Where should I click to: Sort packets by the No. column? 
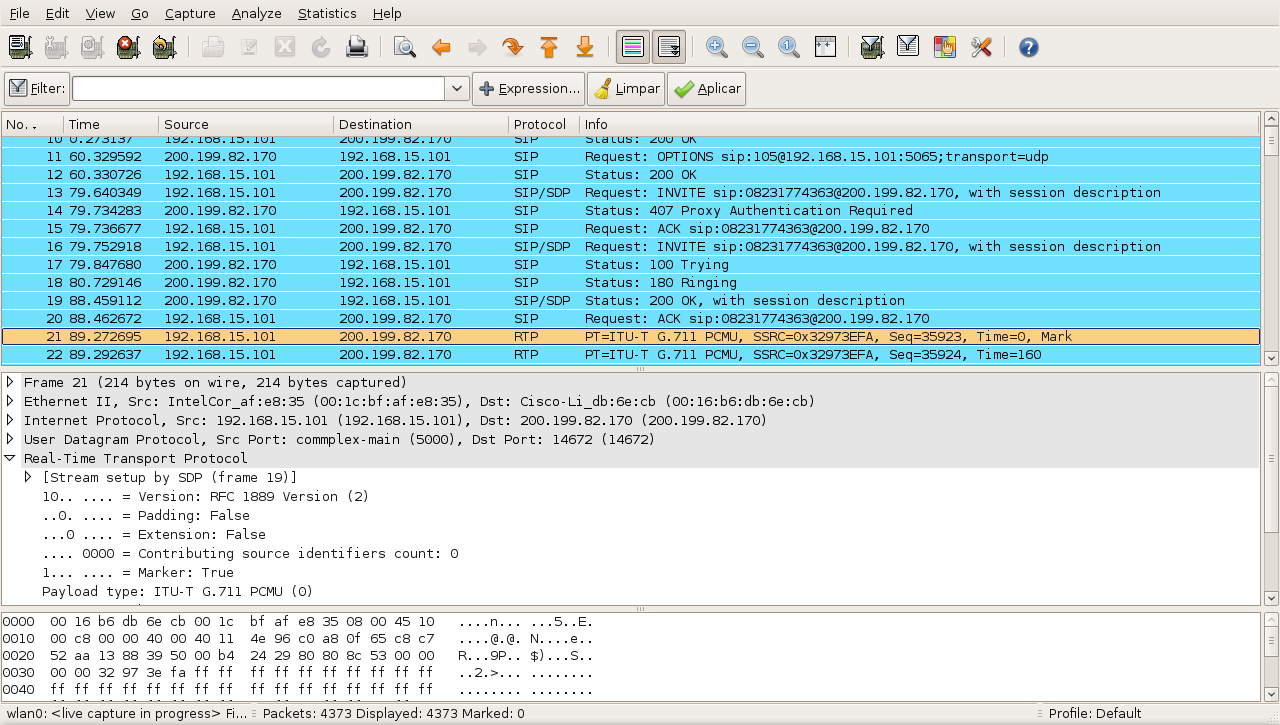coord(32,124)
